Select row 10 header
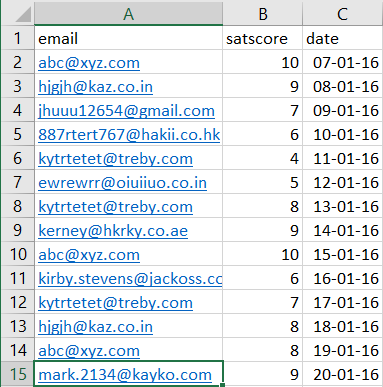 click(x=18, y=254)
